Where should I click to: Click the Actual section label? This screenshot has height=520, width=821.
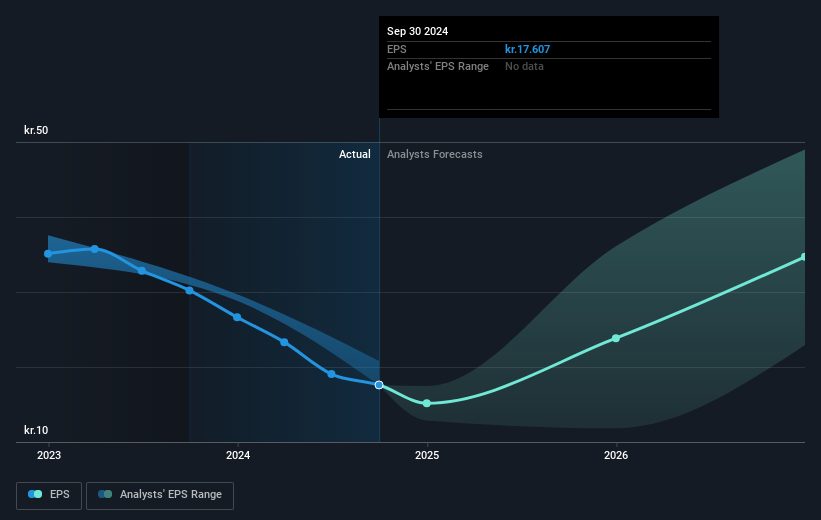click(354, 154)
